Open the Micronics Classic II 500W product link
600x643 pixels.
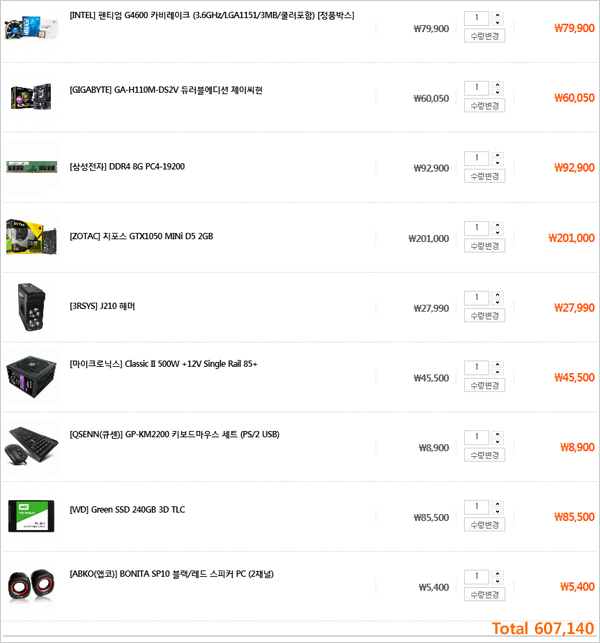coord(163,364)
